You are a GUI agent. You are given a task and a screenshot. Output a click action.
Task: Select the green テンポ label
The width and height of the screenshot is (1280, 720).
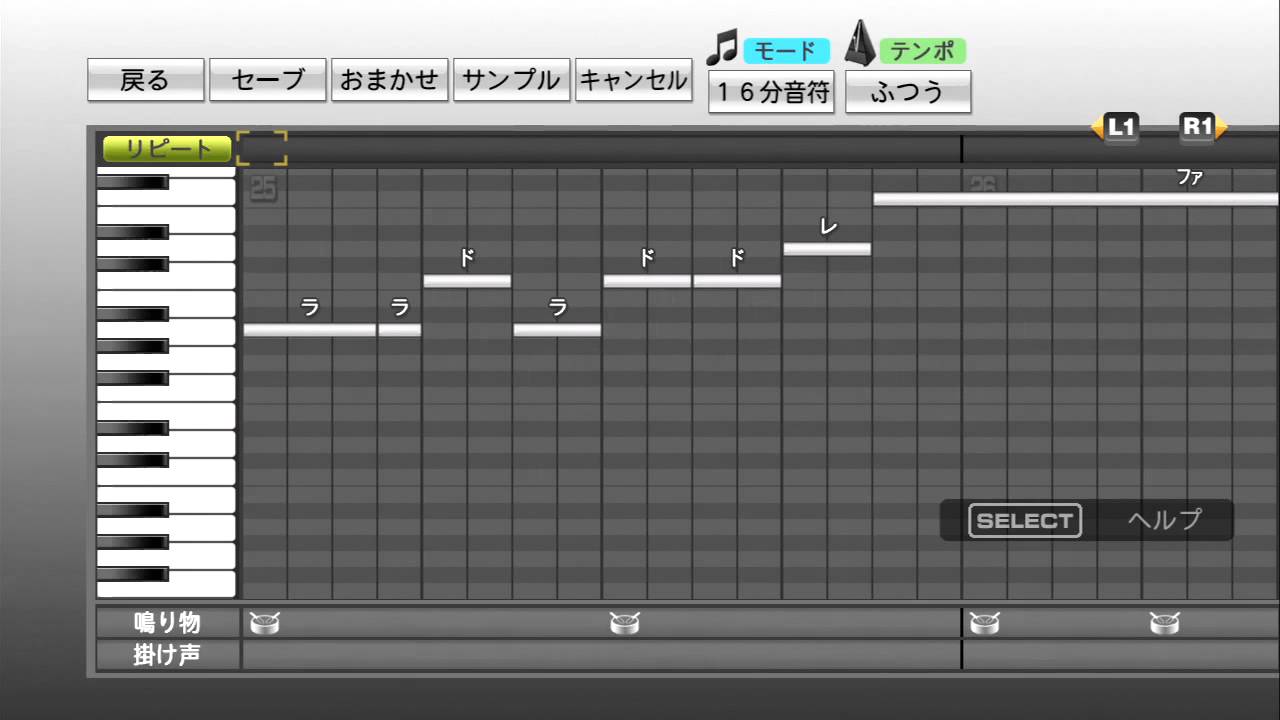click(923, 50)
